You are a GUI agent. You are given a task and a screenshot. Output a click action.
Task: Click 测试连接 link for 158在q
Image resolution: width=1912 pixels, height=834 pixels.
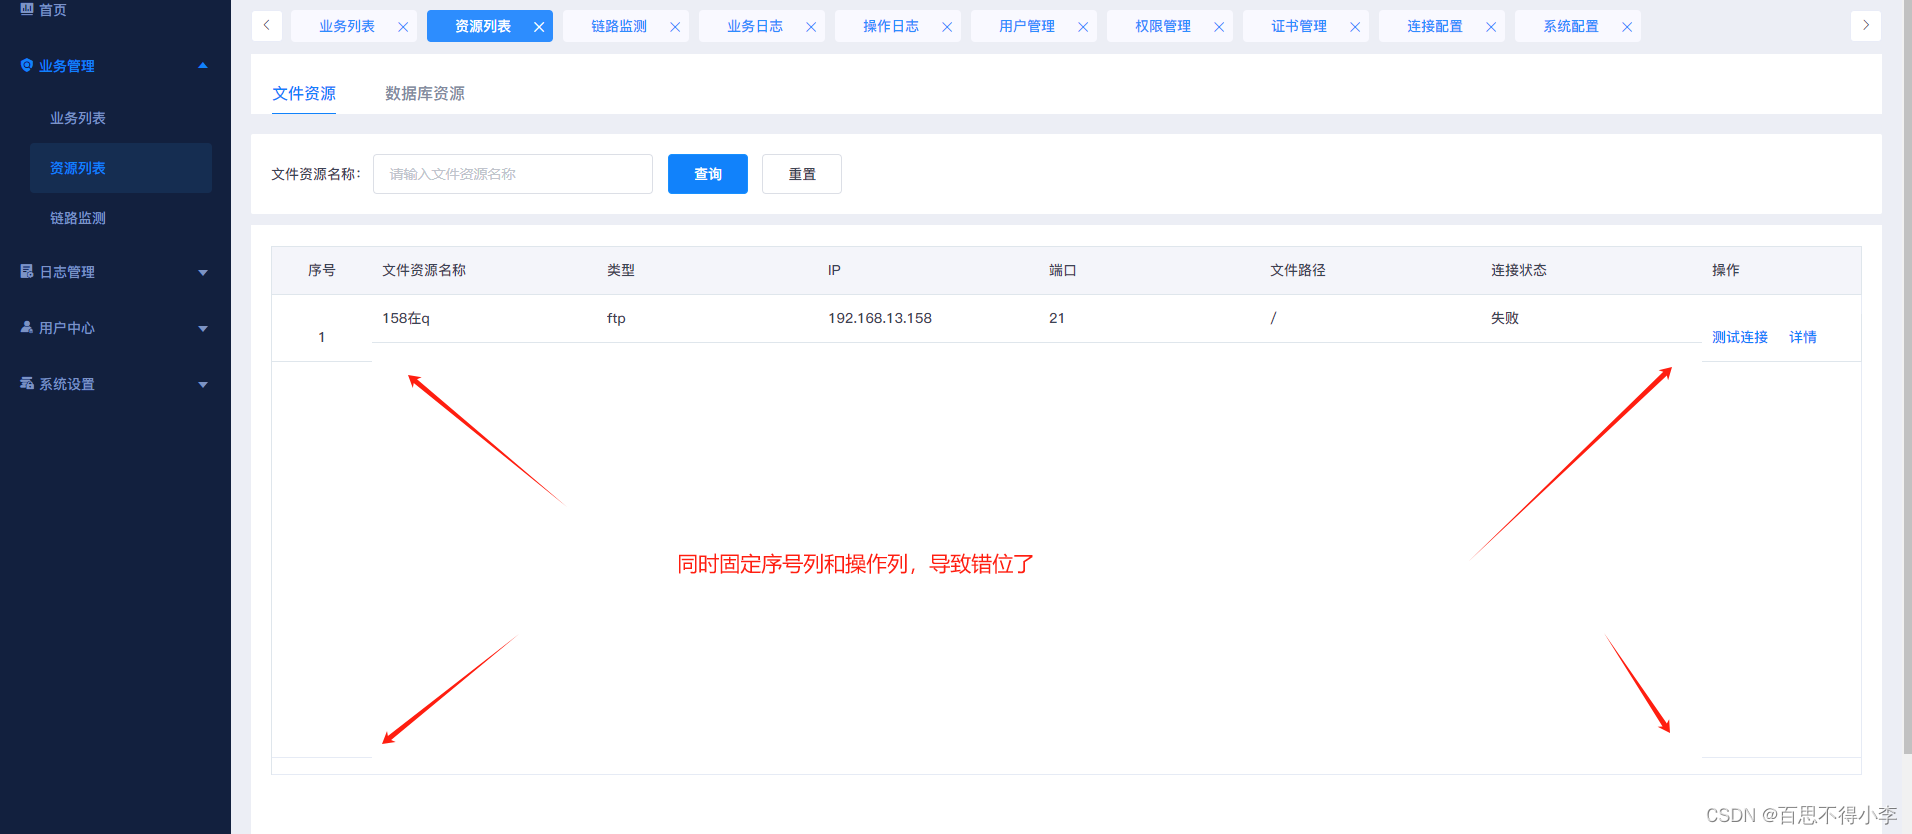pyautogui.click(x=1740, y=337)
